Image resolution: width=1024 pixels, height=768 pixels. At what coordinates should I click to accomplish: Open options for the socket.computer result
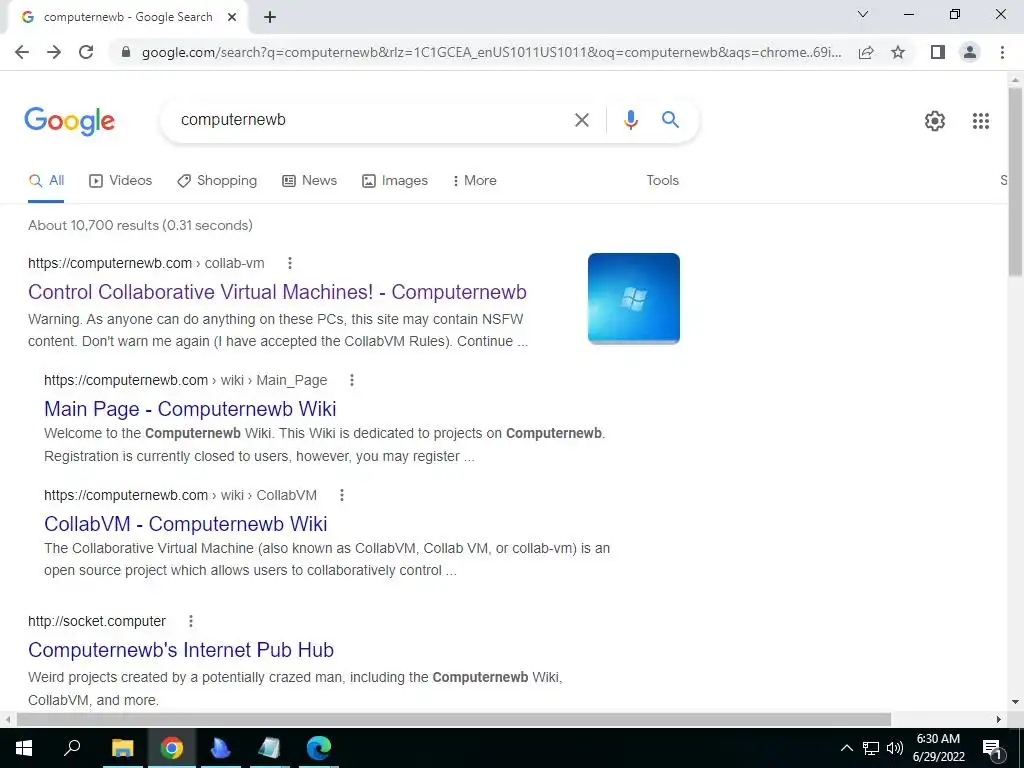[x=191, y=621]
